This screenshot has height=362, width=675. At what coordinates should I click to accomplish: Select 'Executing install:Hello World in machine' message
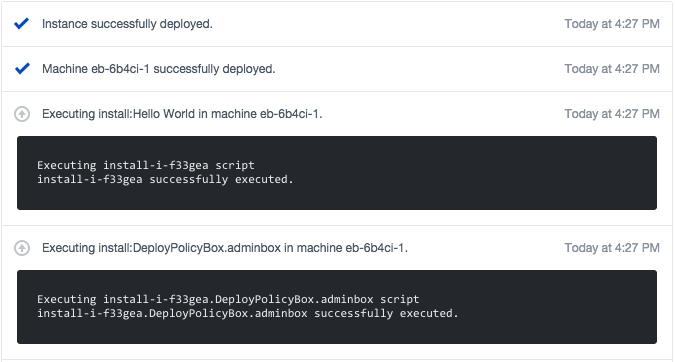pos(182,114)
